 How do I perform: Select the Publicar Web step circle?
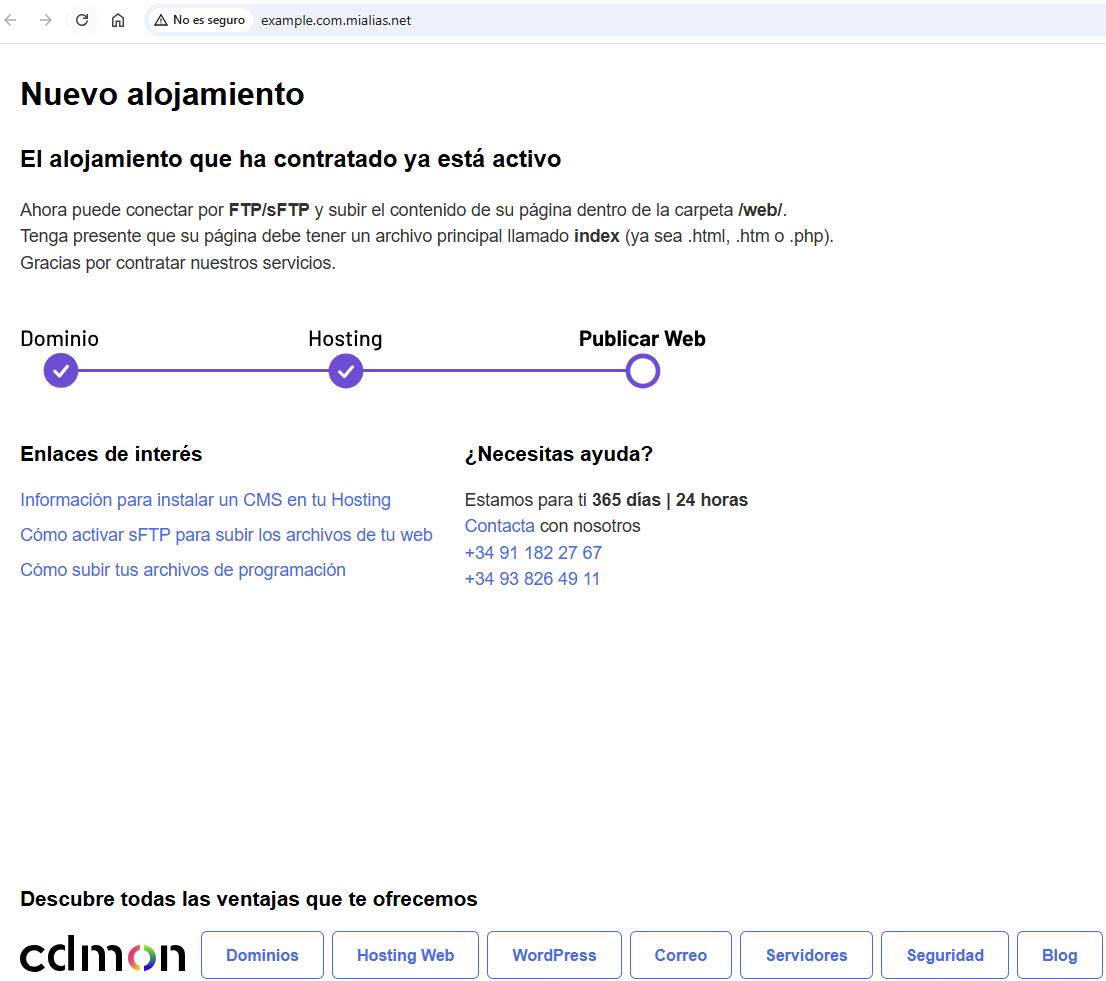point(642,371)
